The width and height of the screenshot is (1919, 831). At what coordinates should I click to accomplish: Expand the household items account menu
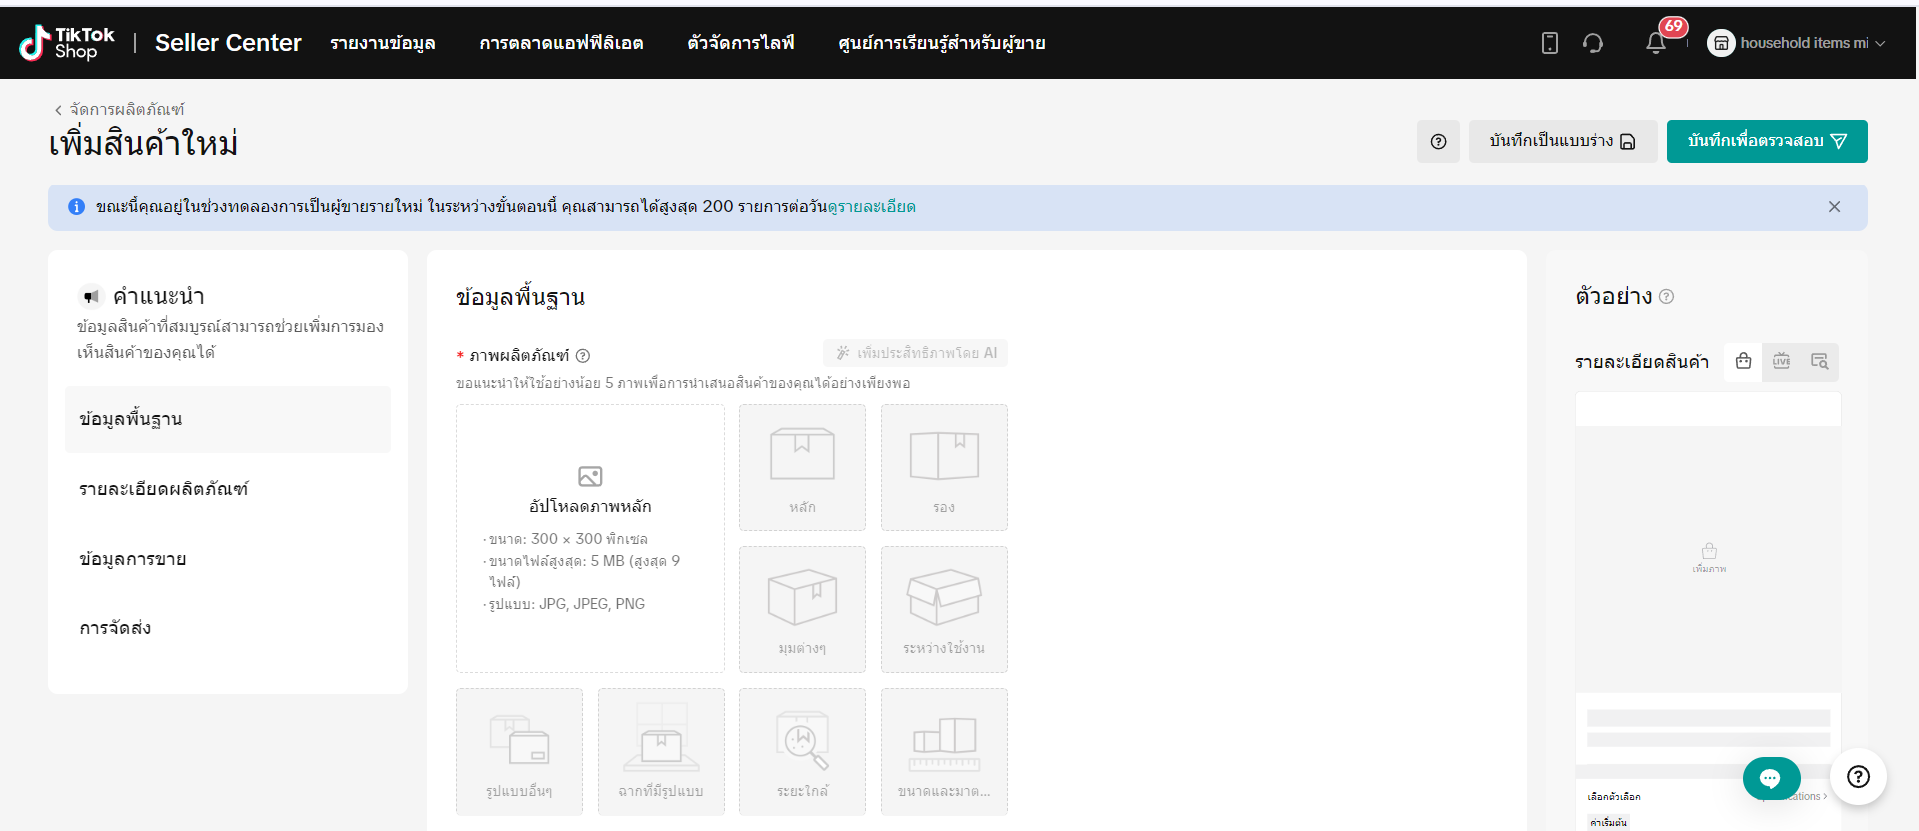[x=1797, y=43]
